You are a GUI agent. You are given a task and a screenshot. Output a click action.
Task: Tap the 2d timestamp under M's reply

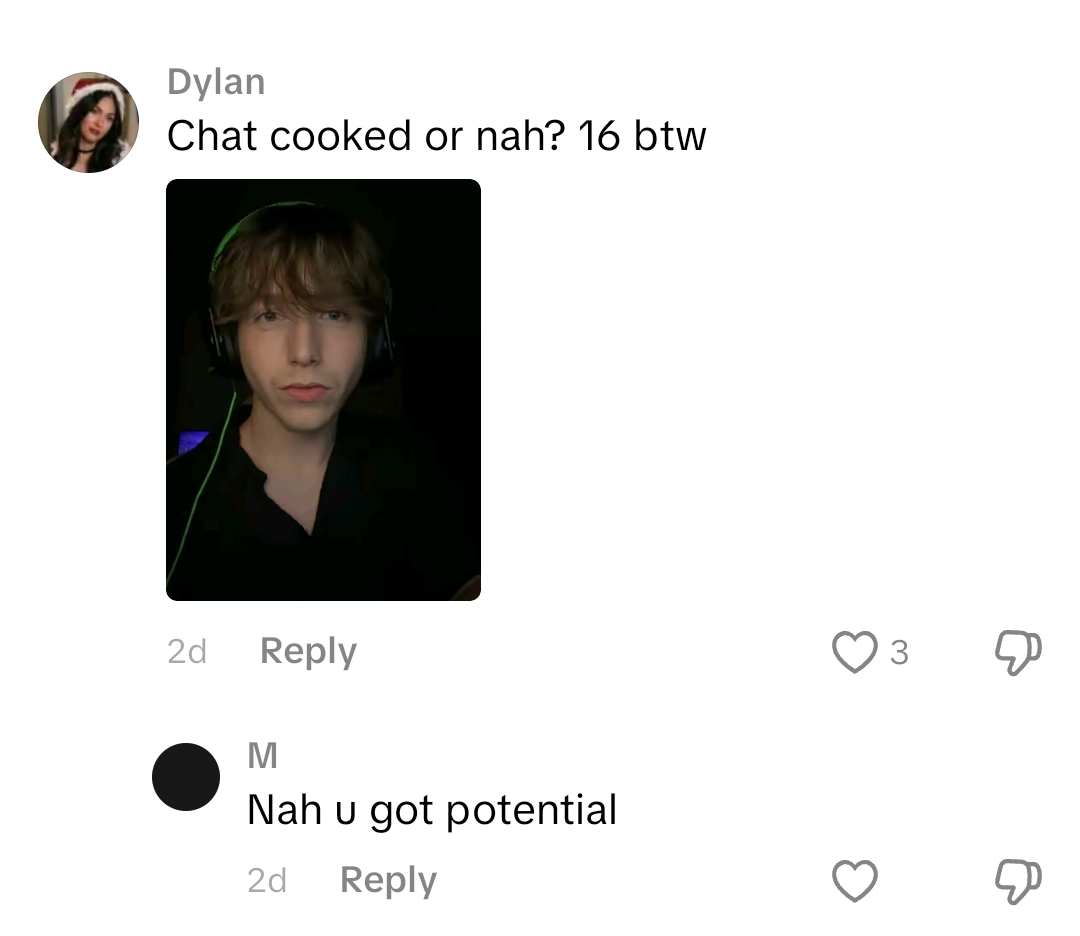point(267,880)
